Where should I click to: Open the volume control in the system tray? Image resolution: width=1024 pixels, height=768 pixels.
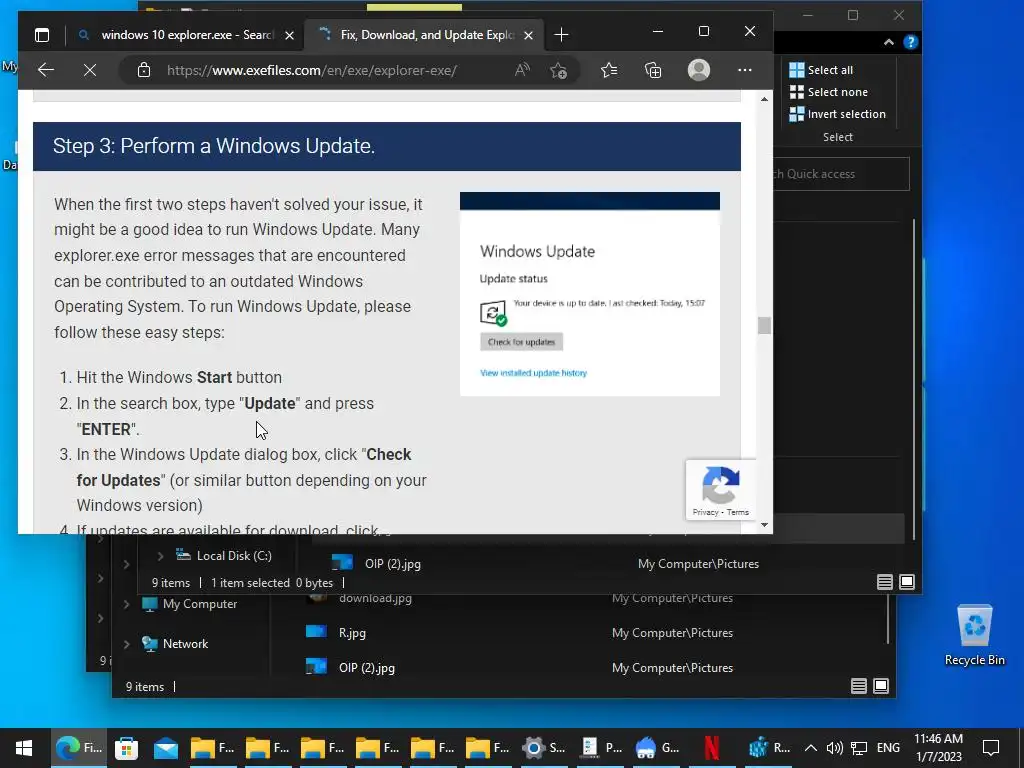tap(834, 748)
